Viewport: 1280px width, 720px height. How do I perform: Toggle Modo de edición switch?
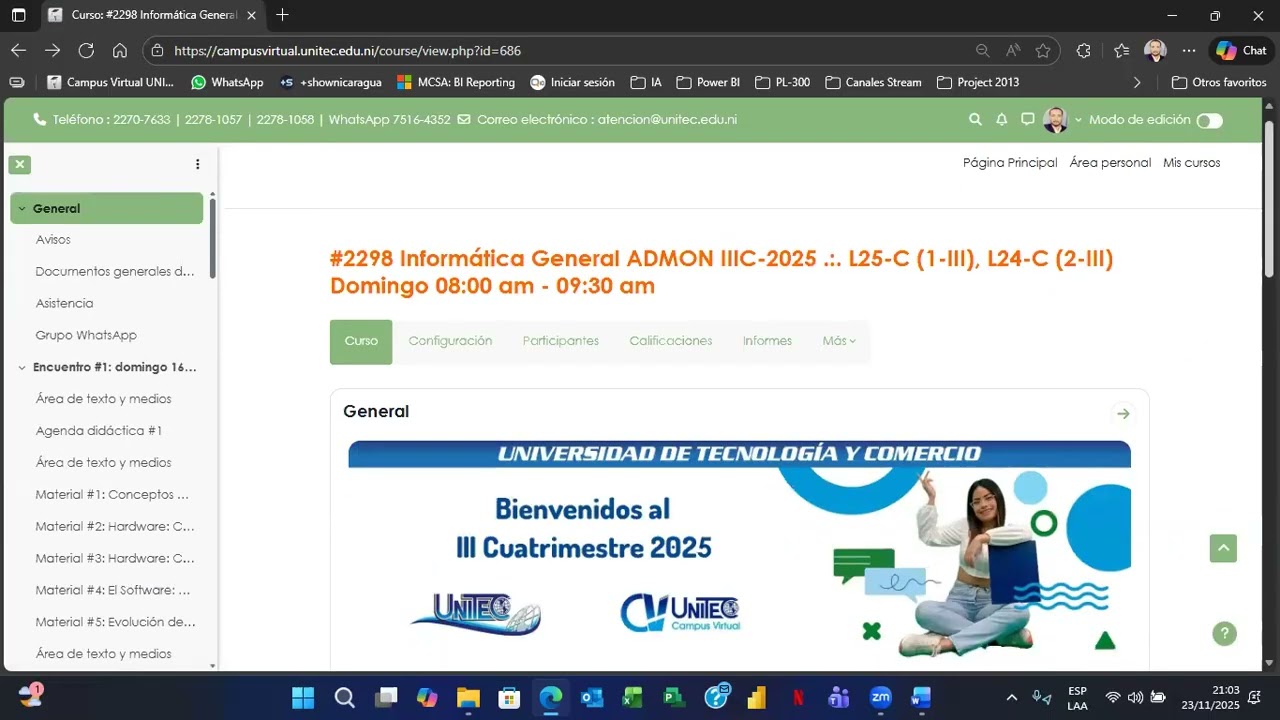pyautogui.click(x=1210, y=121)
